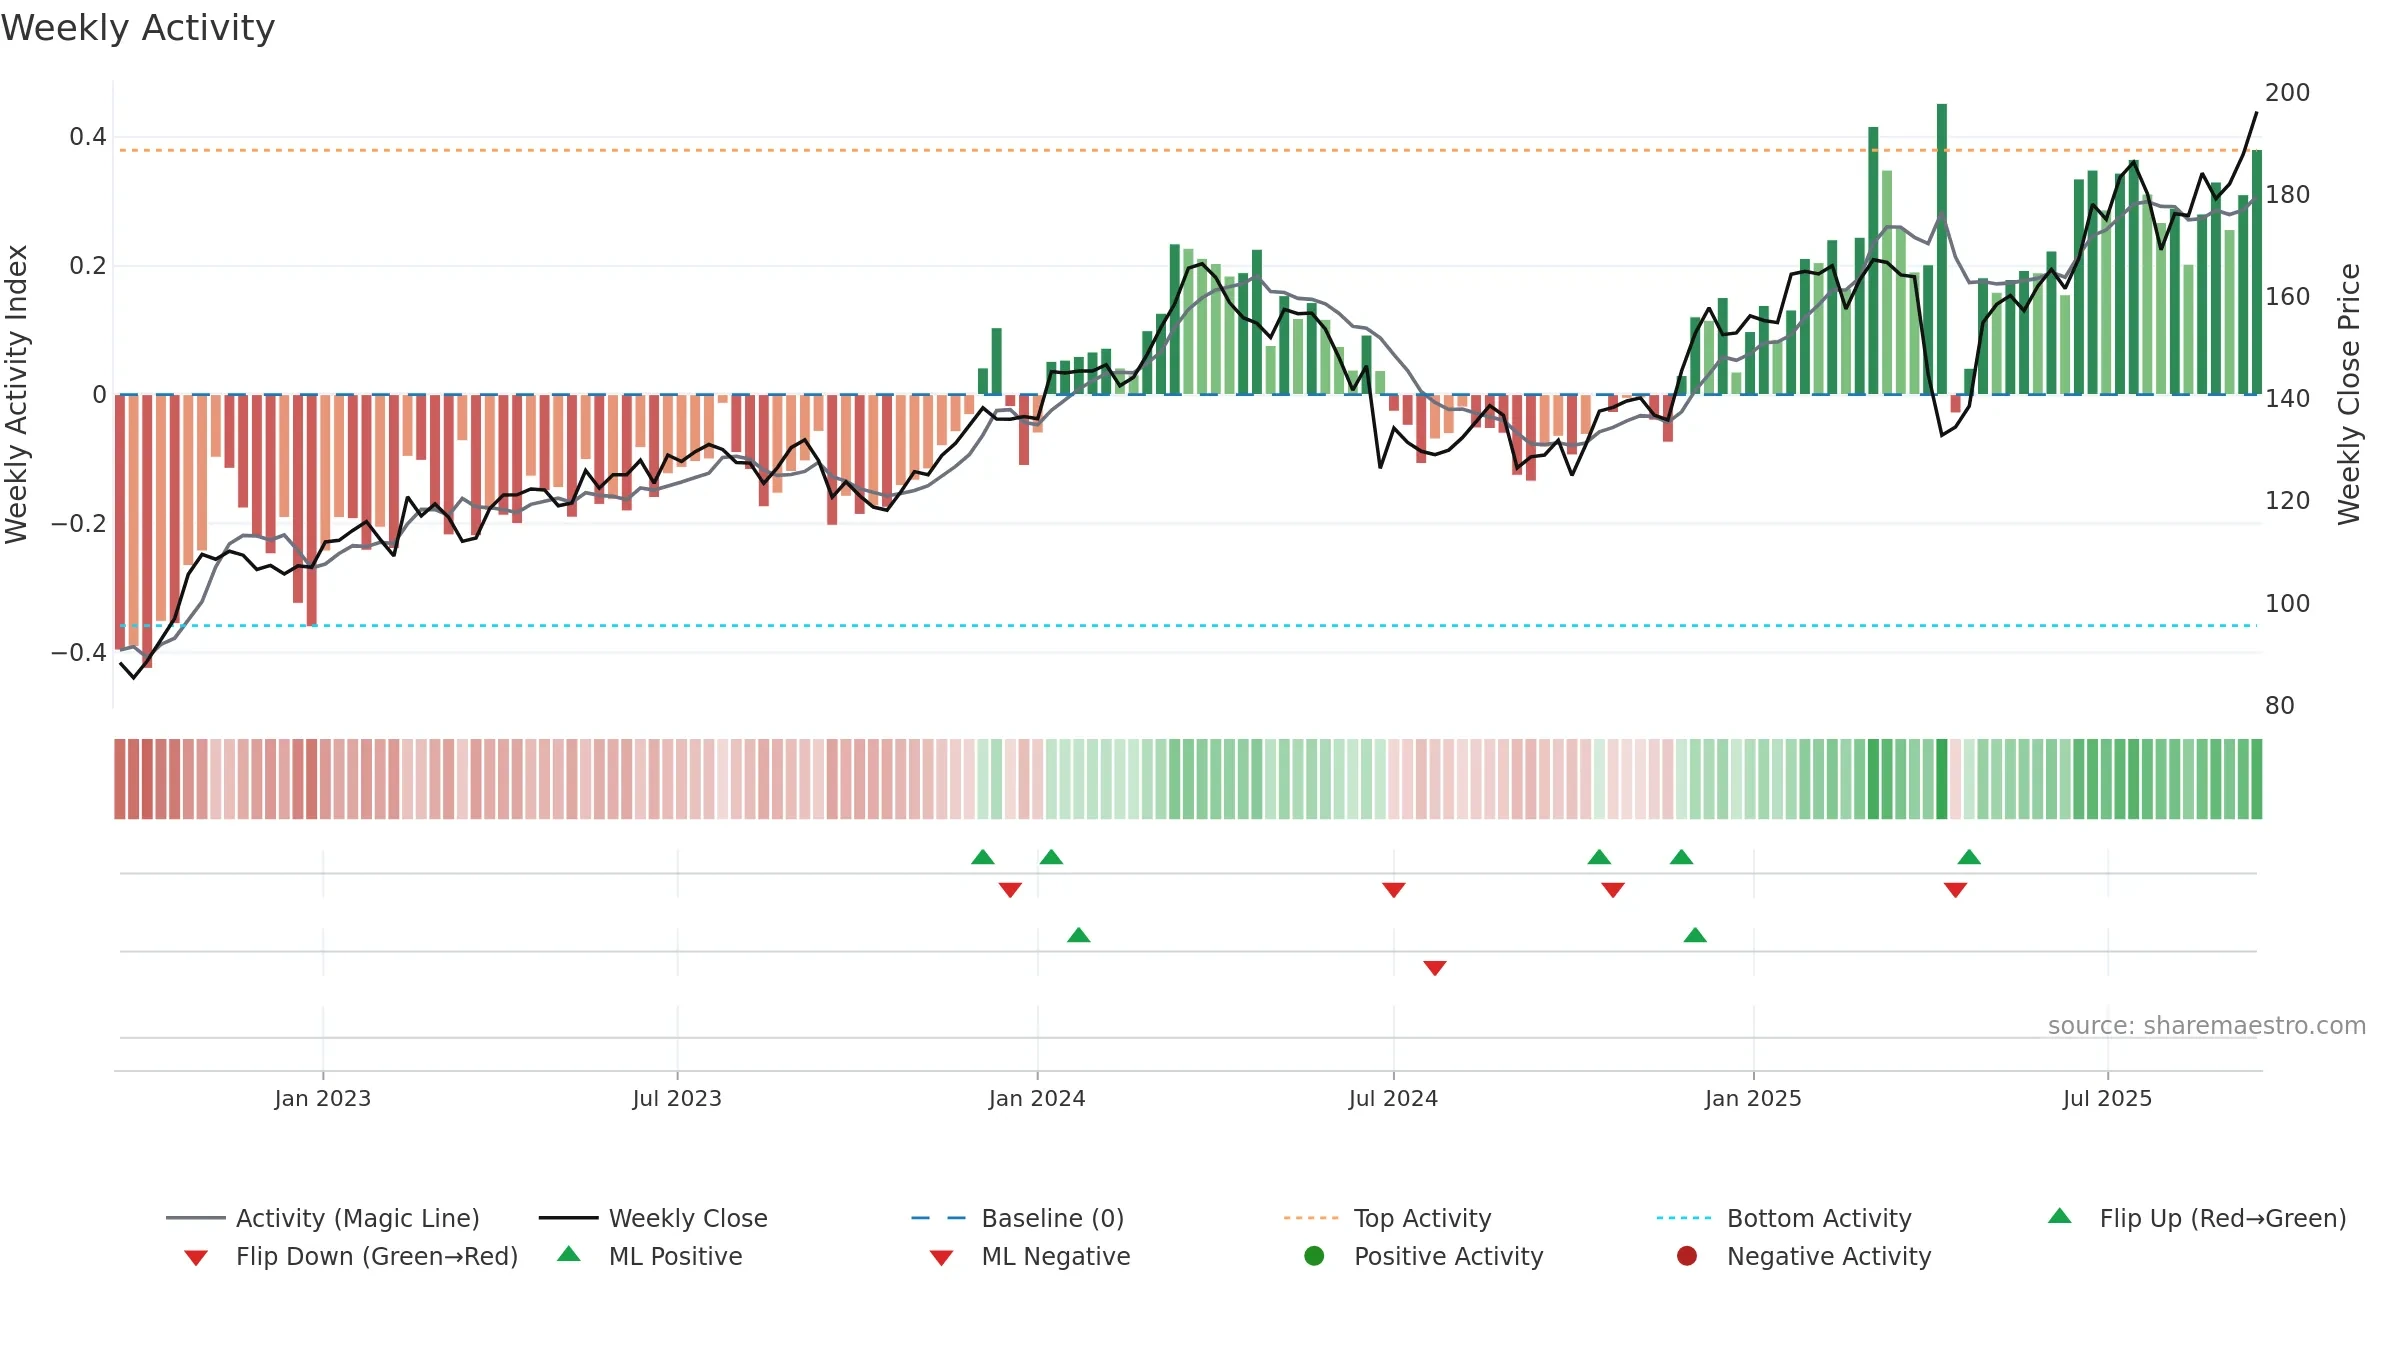Click the Jan 2023 x-axis label

[x=323, y=1099]
